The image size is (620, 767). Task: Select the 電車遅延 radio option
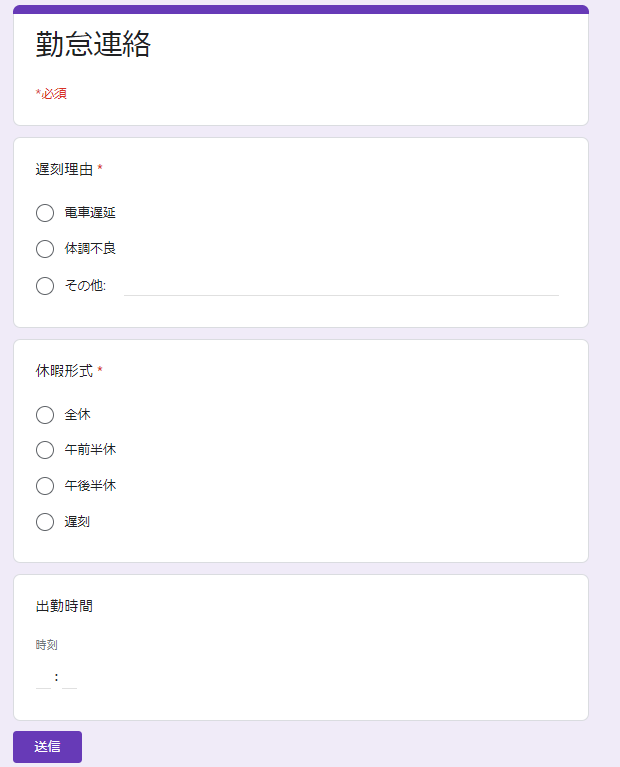tap(45, 213)
